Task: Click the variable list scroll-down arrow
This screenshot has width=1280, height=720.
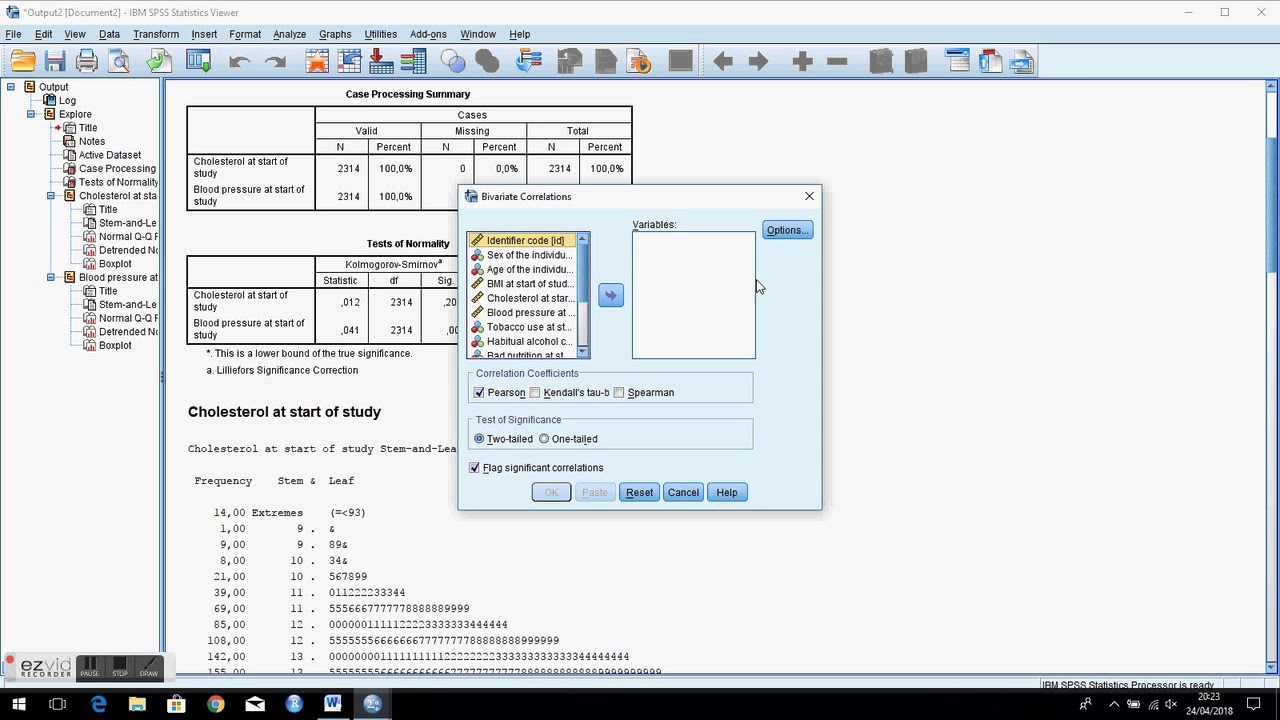Action: (583, 351)
